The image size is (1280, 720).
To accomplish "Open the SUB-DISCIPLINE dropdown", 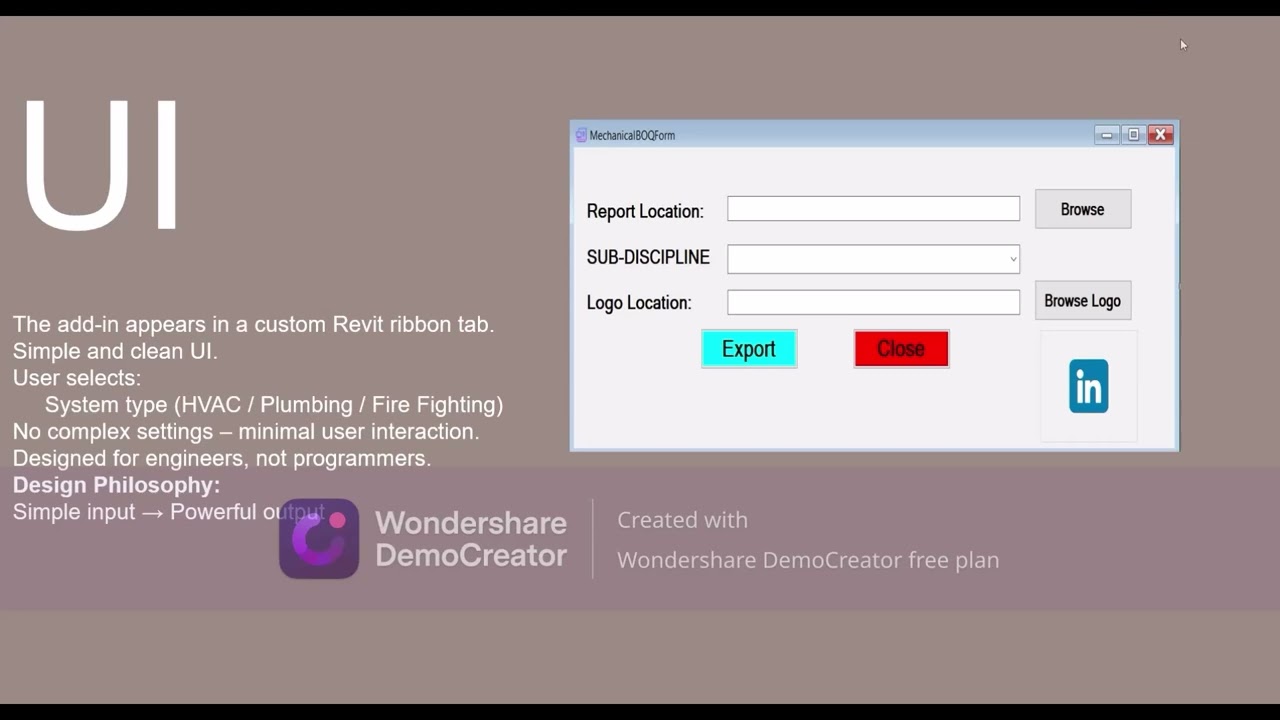I will click(x=873, y=259).
